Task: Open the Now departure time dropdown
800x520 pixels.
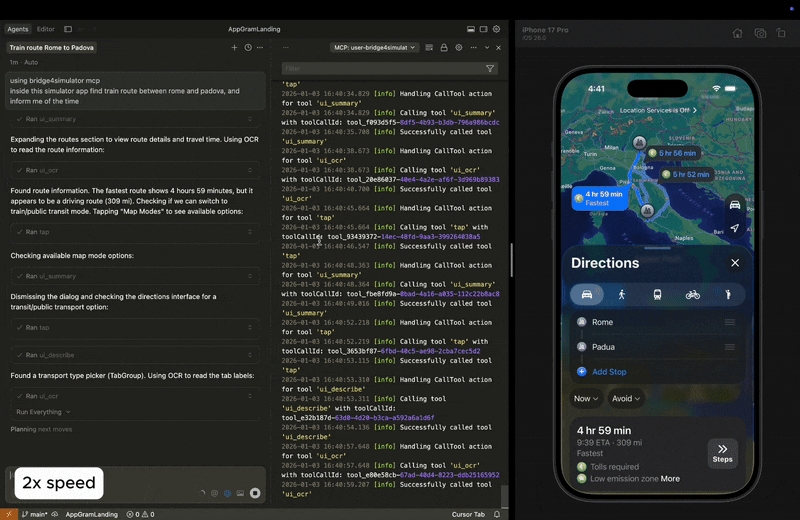Action: click(585, 399)
